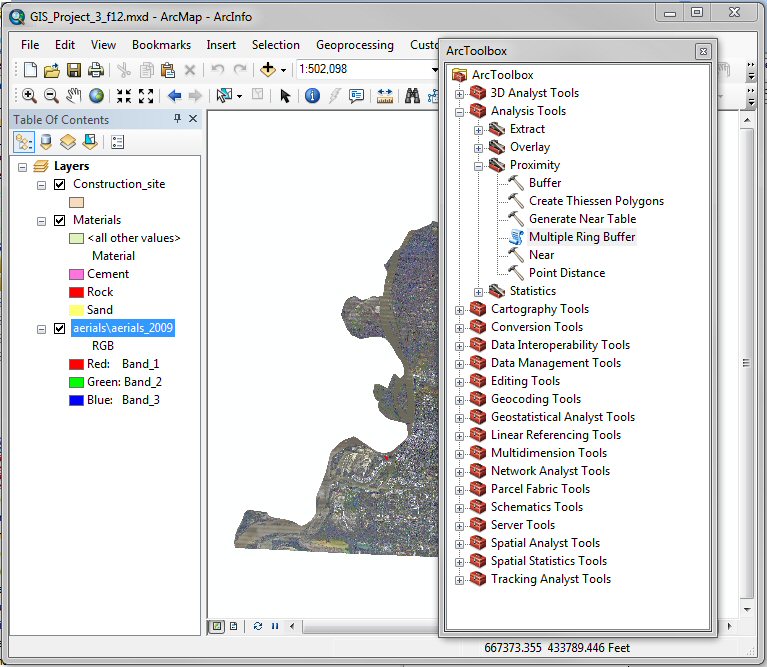This screenshot has width=767, height=667.
Task: Click the Cement pink color swatch
Action: [76, 274]
